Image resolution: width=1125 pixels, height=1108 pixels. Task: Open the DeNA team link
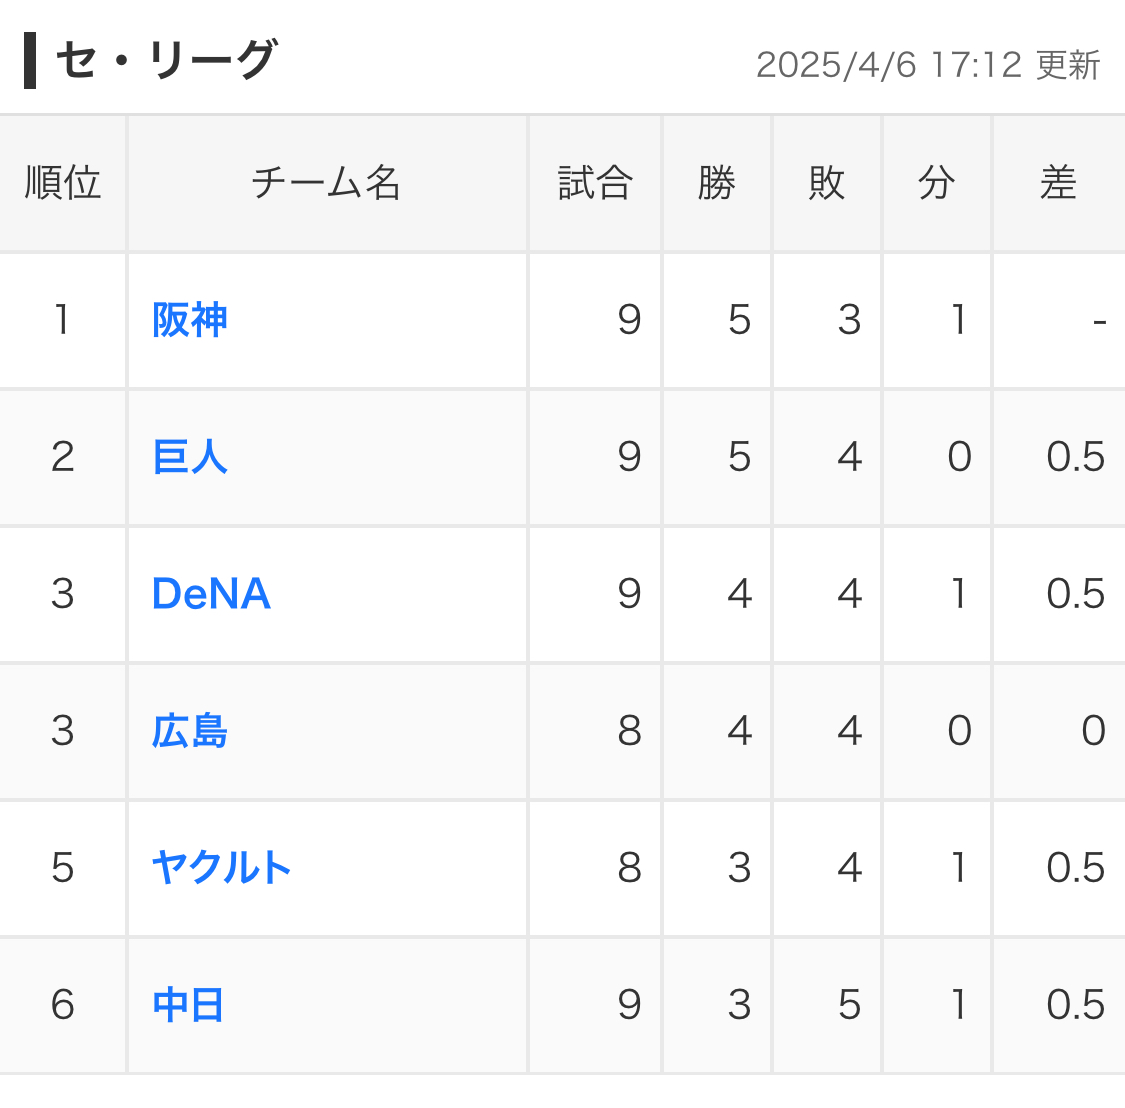tap(211, 594)
